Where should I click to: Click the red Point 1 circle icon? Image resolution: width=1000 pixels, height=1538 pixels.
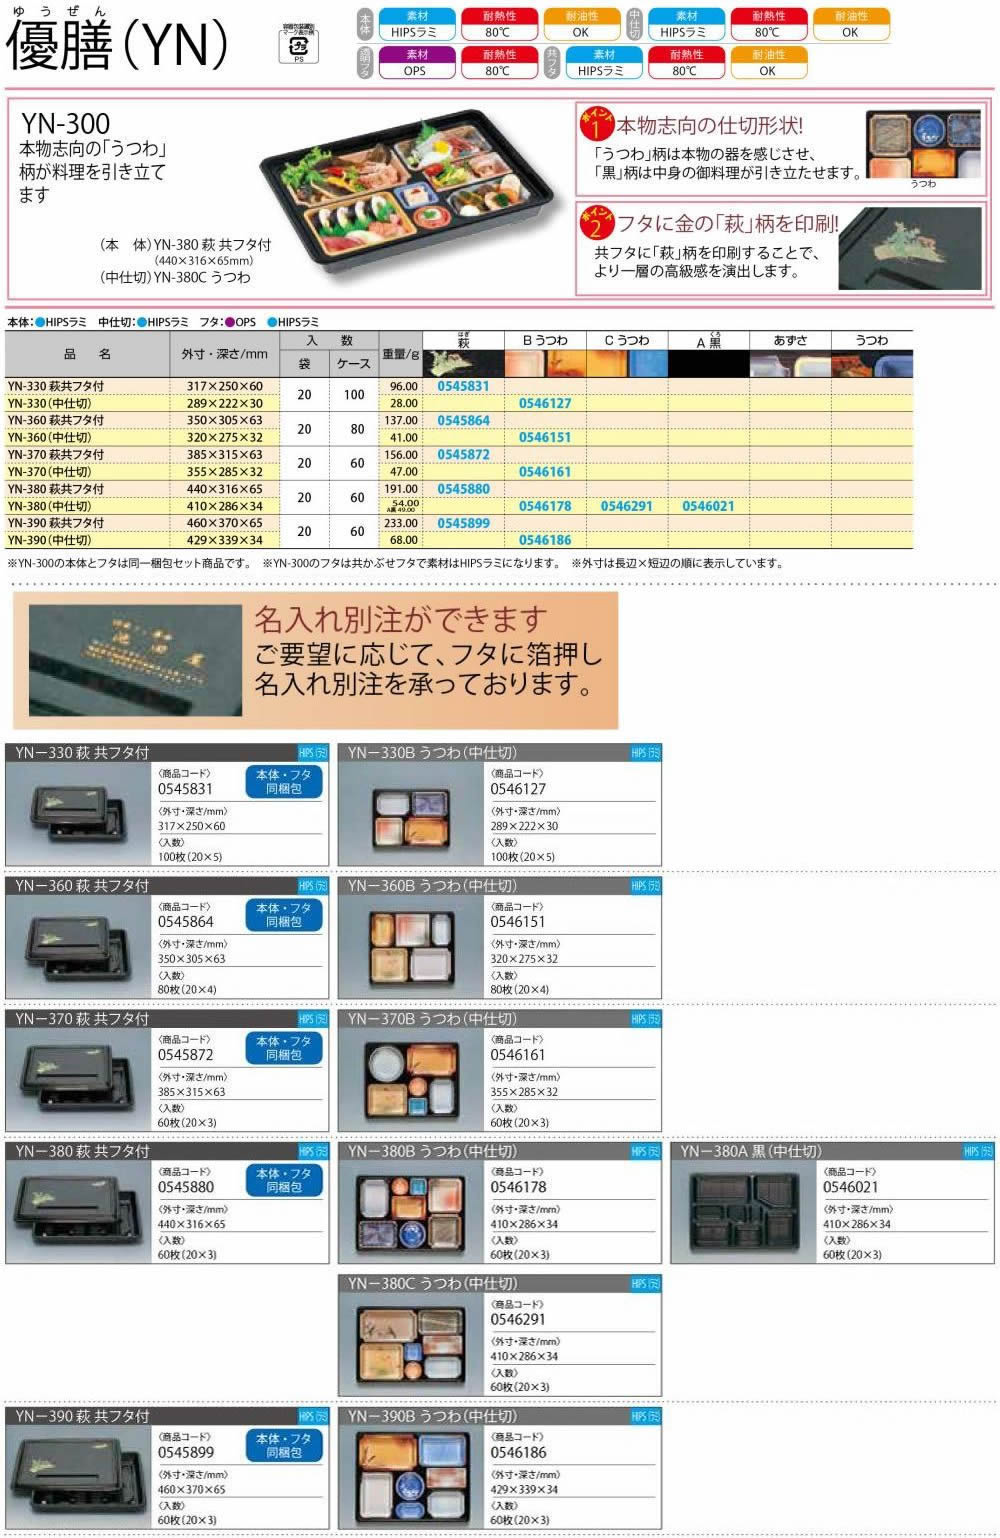(596, 125)
